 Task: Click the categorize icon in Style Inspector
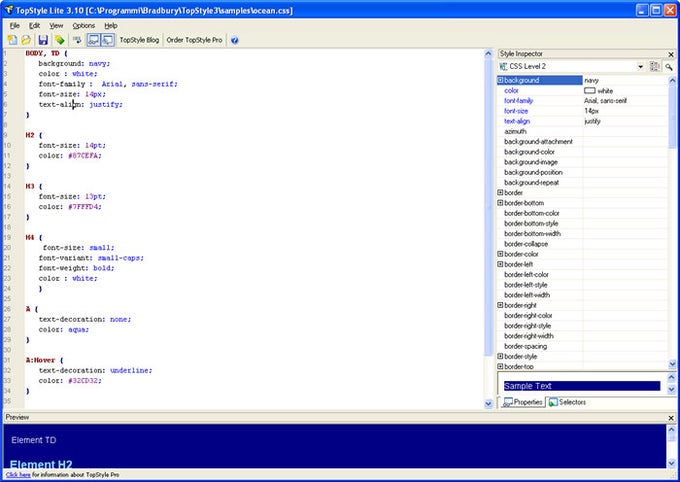click(654, 66)
